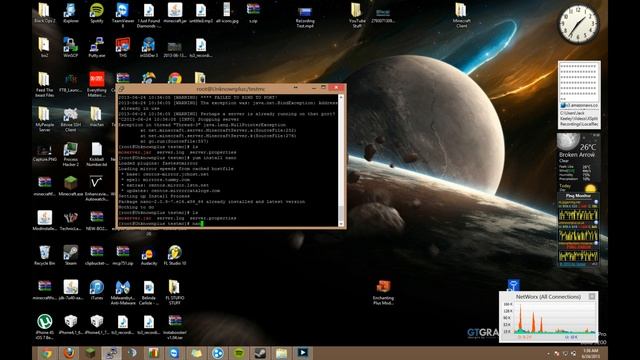640x360 pixels.
Task: Open the uTorrent iPhone 4S iOS 7 file
Action: [44, 327]
